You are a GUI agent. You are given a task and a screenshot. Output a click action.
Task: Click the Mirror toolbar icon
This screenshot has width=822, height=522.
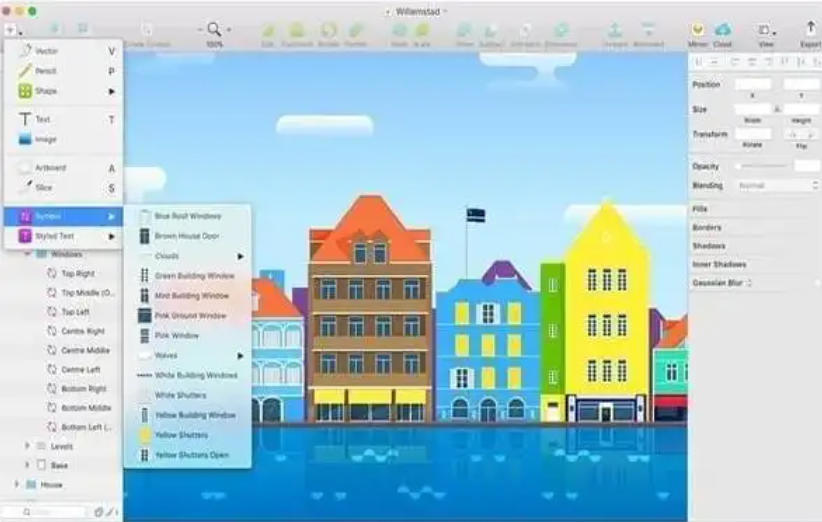point(697,30)
